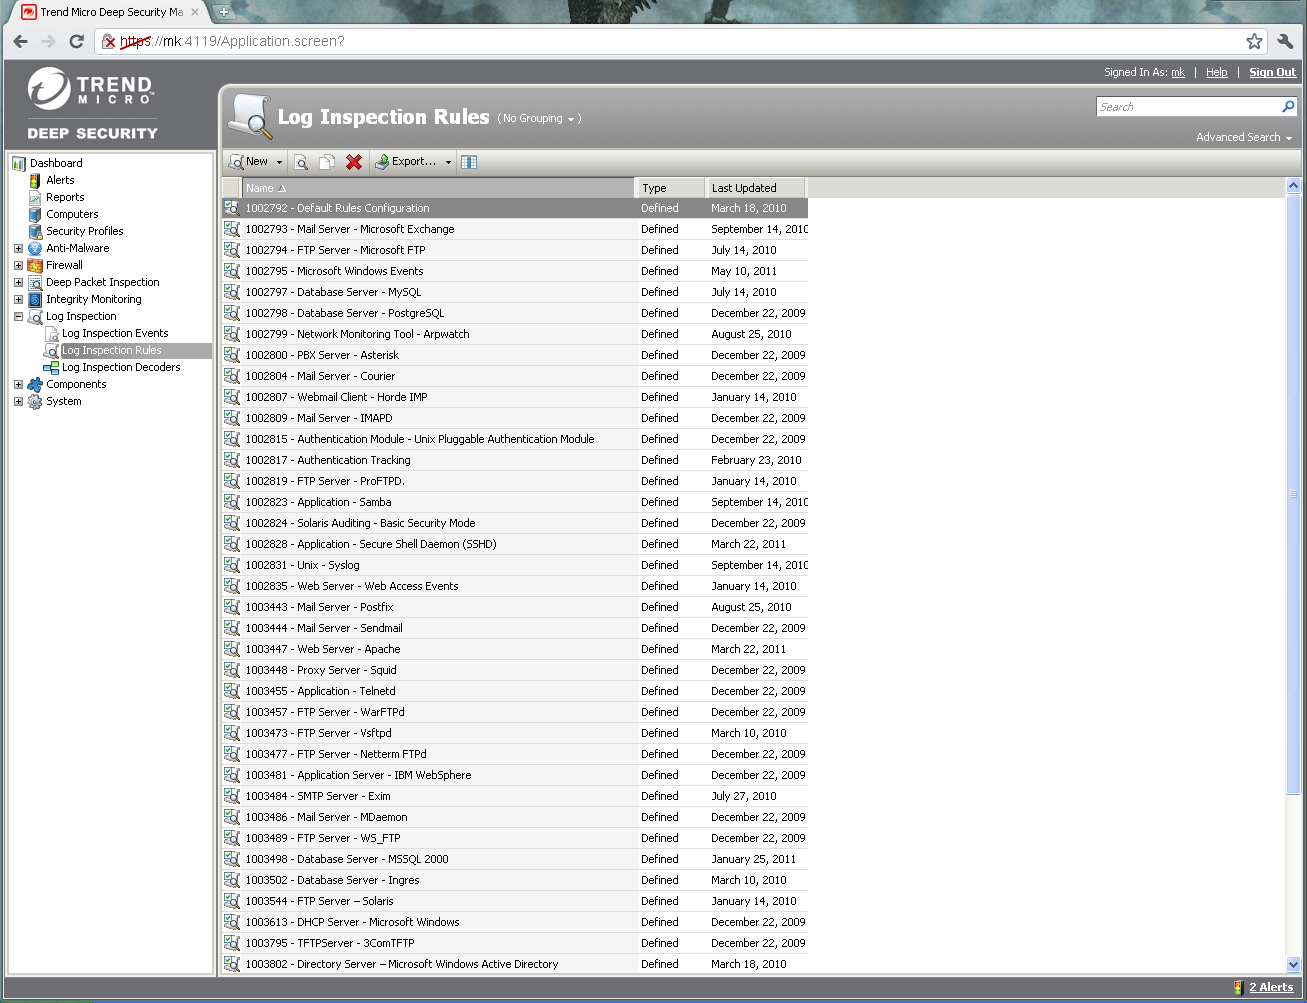1307x1003 pixels.
Task: Click the Integrity Monitoring icon
Action: [x=35, y=299]
